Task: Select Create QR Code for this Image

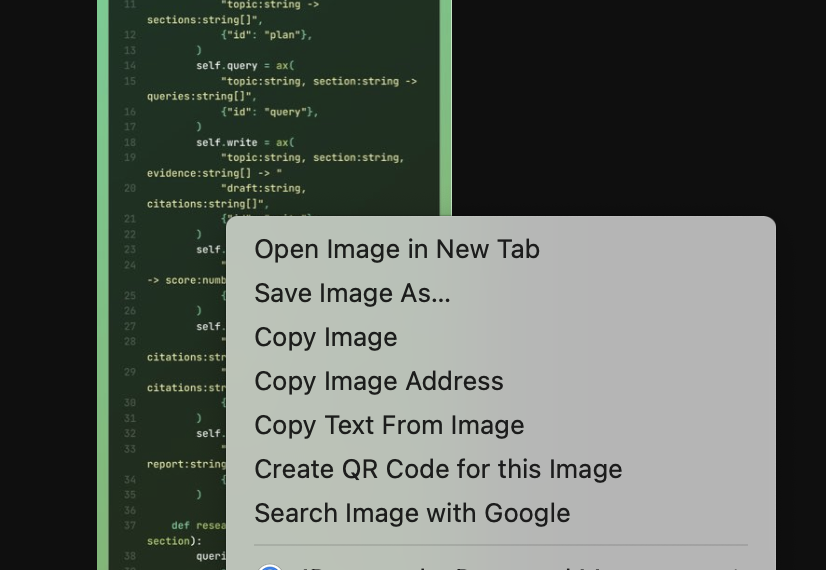Action: click(500, 469)
